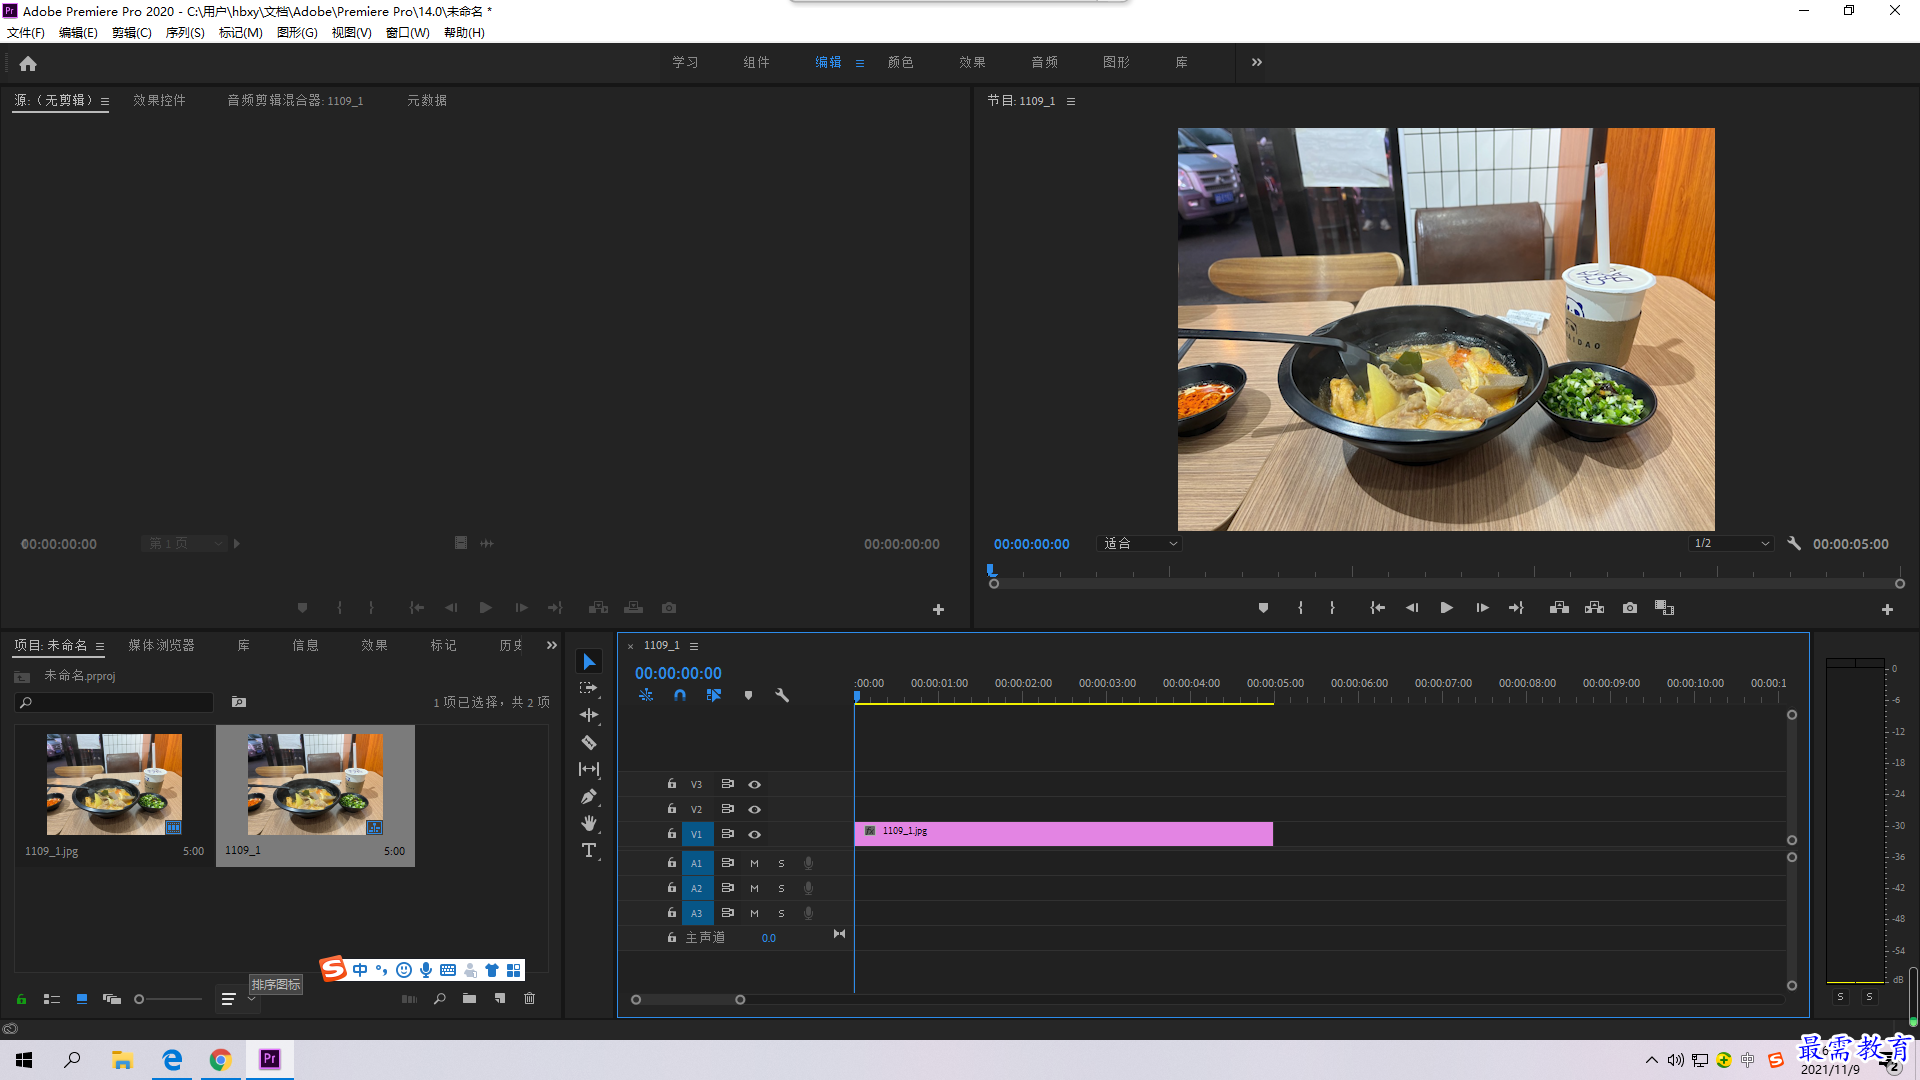Viewport: 1920px width, 1080px height.
Task: Switch Project panel to List view
Action: tap(52, 999)
